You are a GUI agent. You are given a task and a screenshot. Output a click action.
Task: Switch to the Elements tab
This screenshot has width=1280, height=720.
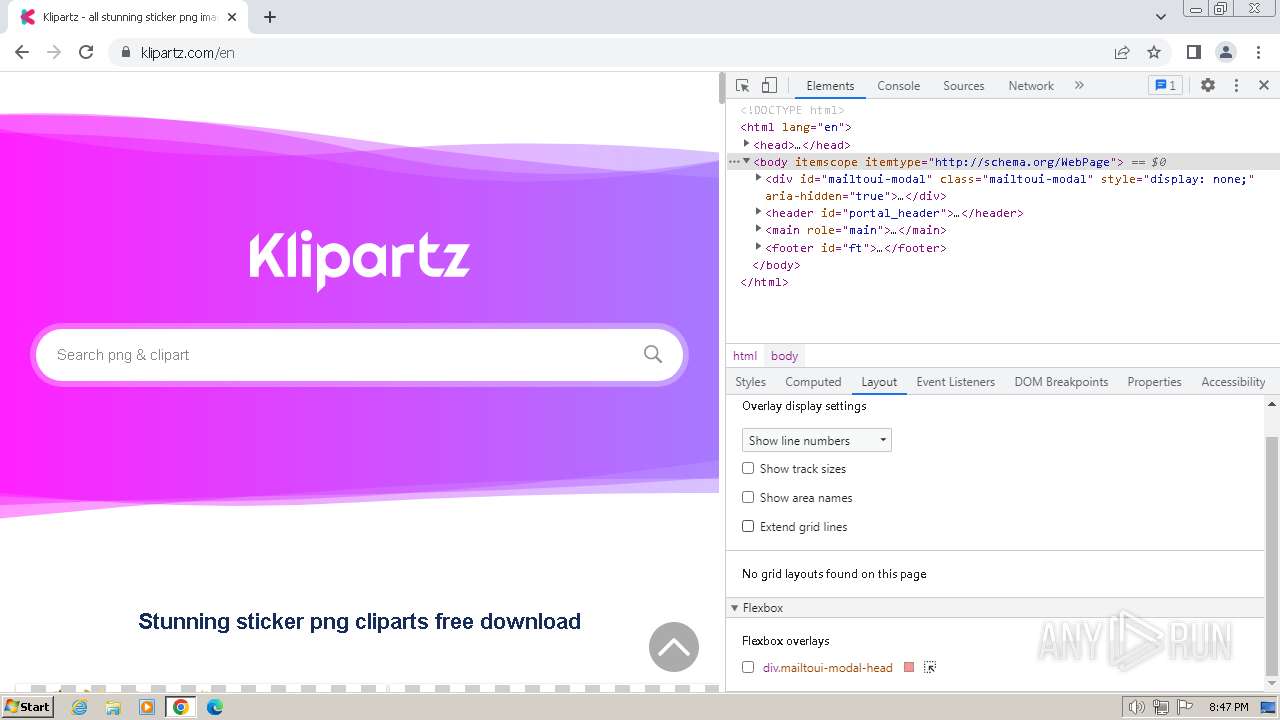pyautogui.click(x=830, y=86)
